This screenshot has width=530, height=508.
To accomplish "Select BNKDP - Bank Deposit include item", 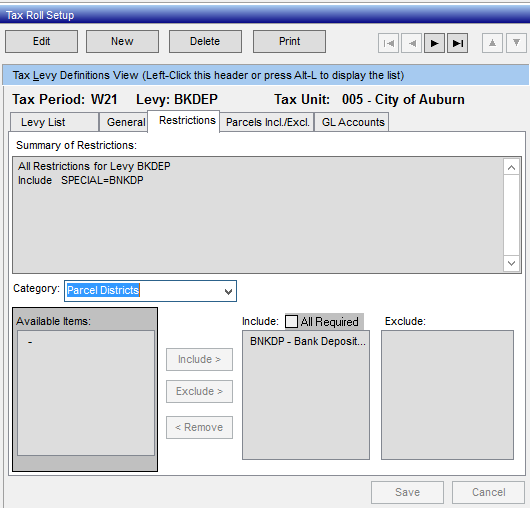I will (308, 341).
